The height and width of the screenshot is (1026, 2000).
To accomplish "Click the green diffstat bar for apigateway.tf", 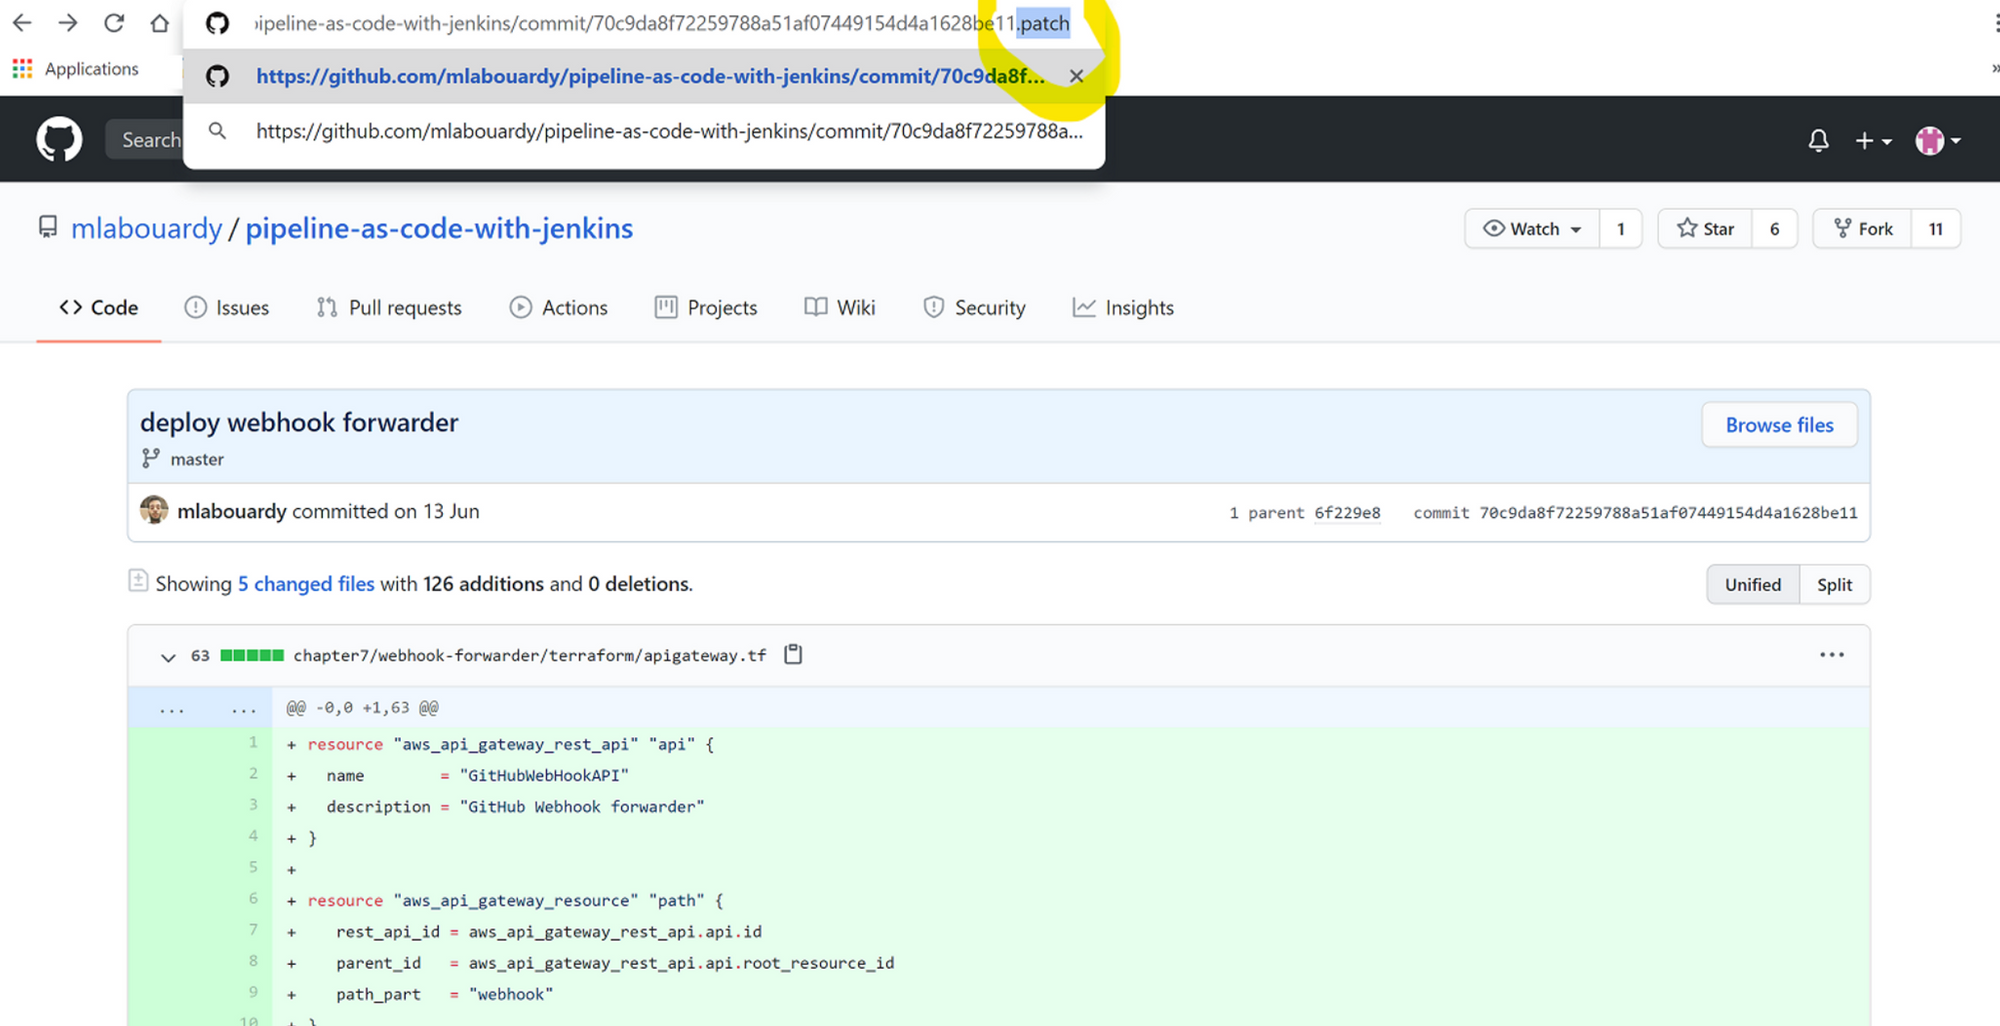I will (x=252, y=656).
